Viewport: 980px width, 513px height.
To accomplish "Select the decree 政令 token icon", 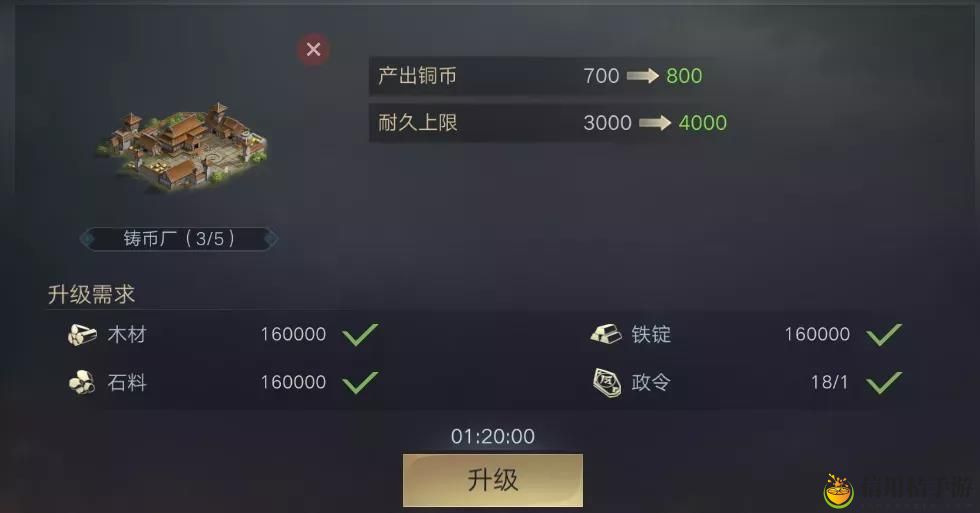I will click(x=606, y=382).
